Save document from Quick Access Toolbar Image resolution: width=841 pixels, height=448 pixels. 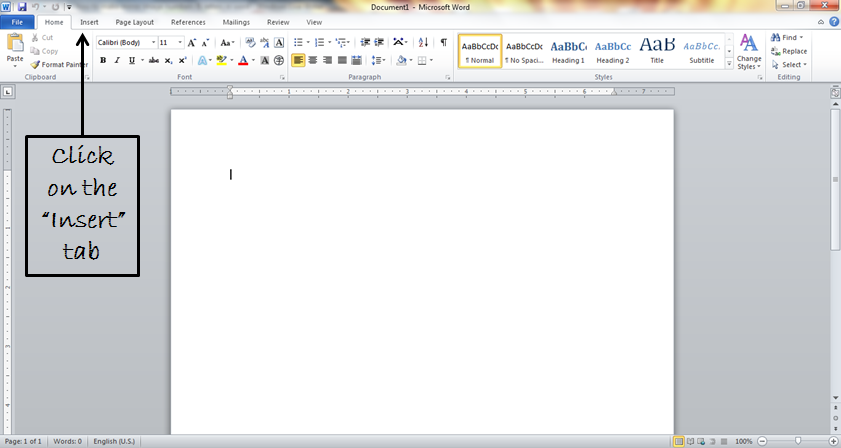point(22,7)
